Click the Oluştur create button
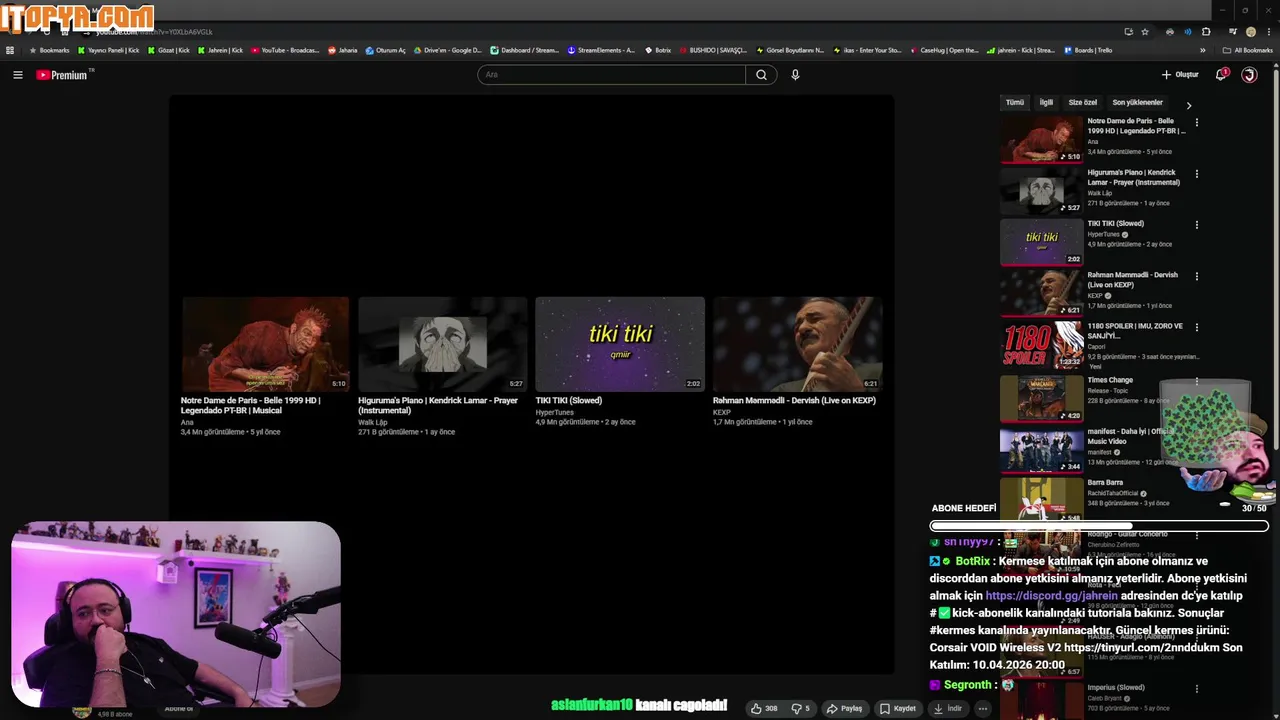 [x=1180, y=75]
